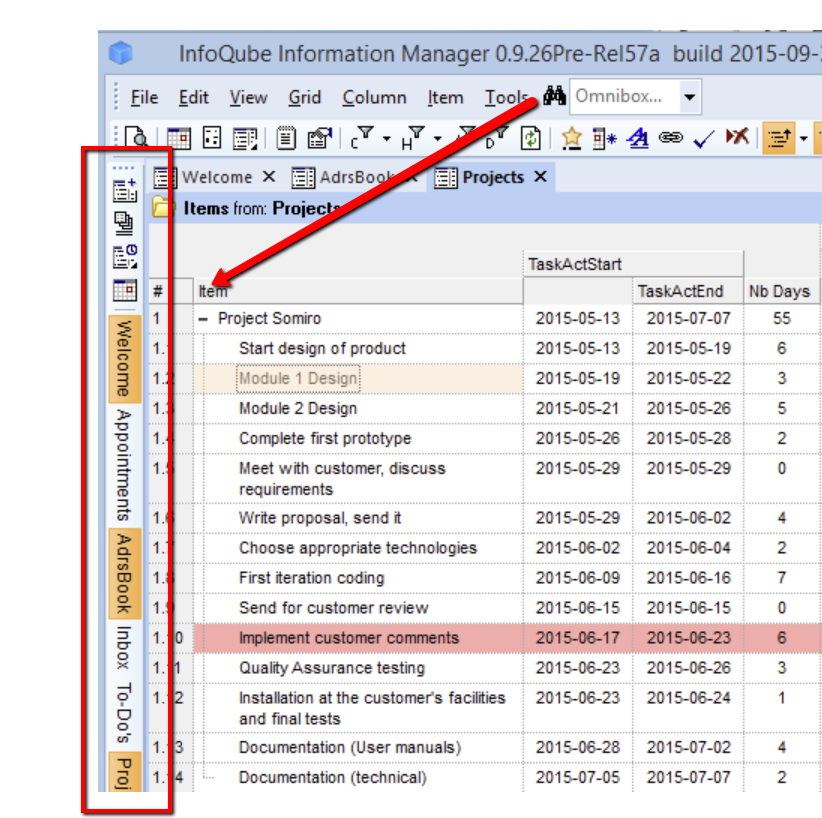Viewport: 822px width, 818px height.
Task: Switch to the AdrsBook tab at top
Action: (x=356, y=177)
